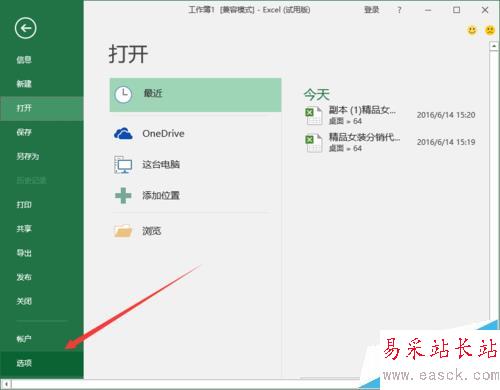This screenshot has width=500, height=390.
Task: Click the 这台电脑 computer icon
Action: tap(123, 165)
